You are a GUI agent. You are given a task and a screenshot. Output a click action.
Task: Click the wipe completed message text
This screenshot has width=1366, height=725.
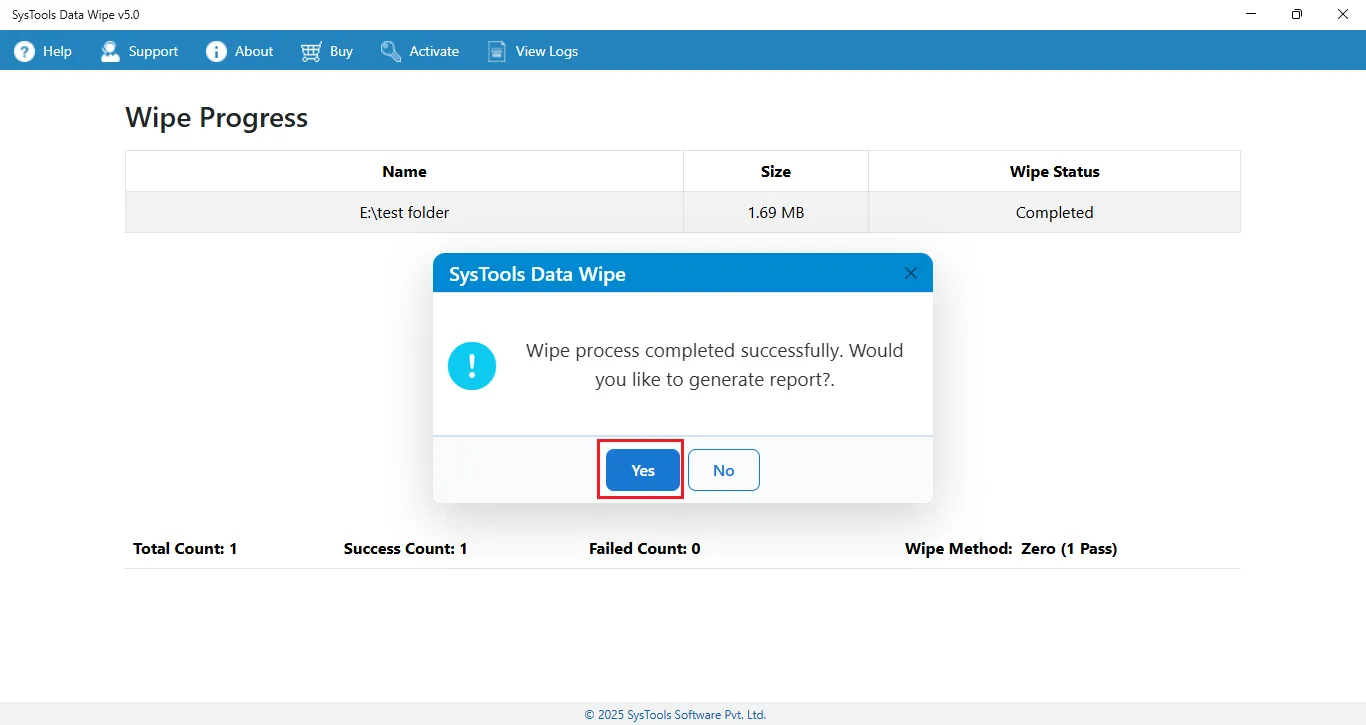(714, 365)
